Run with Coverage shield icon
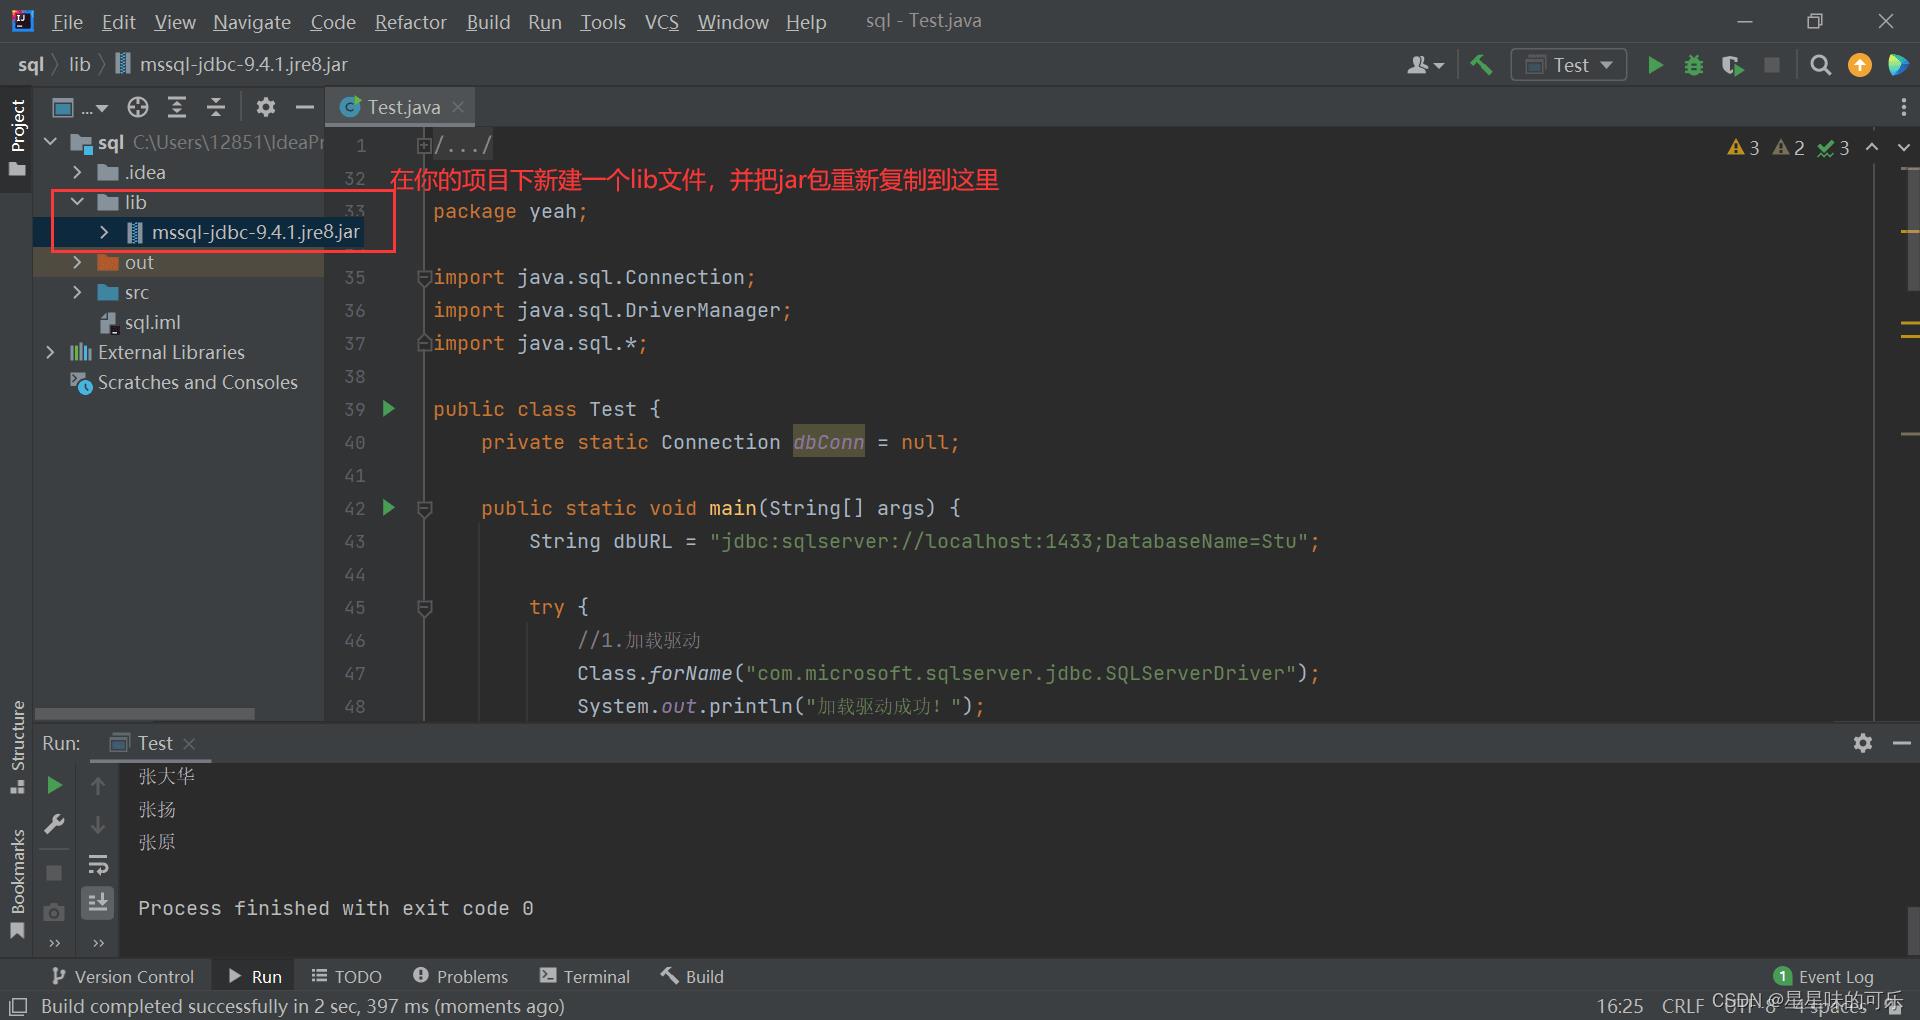This screenshot has width=1920, height=1020. pos(1732,65)
